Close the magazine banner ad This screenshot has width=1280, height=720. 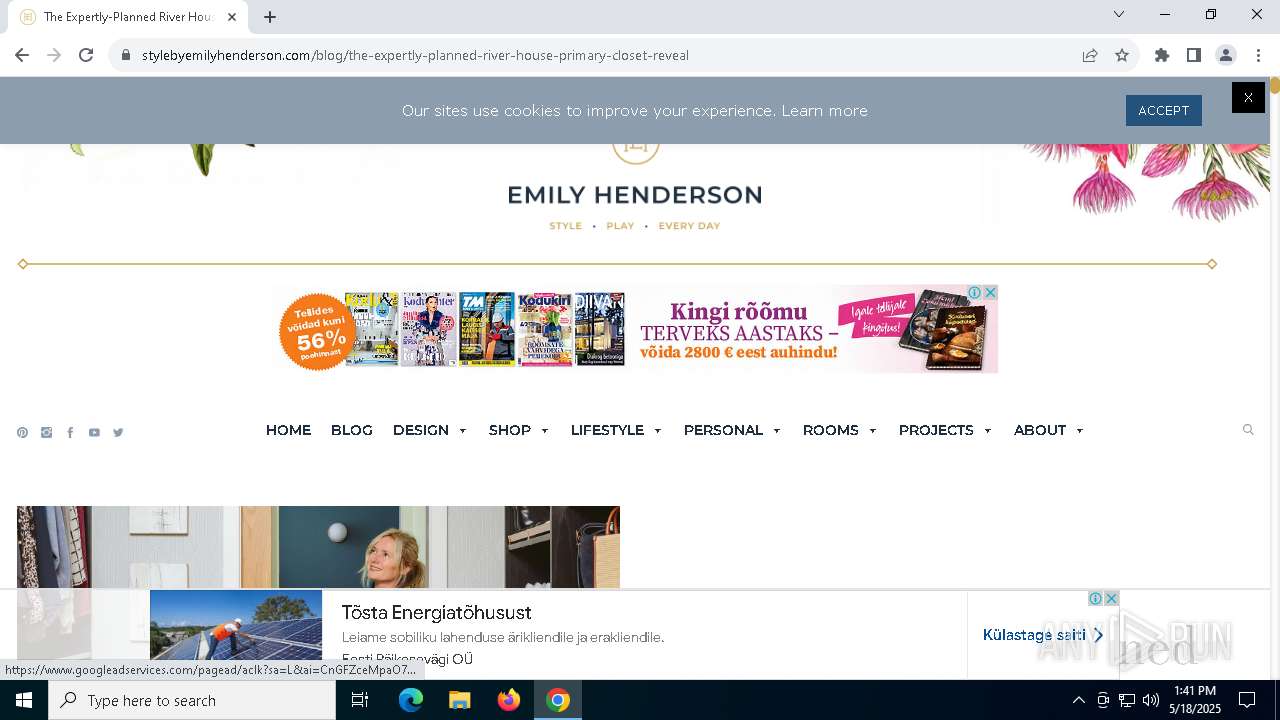tap(991, 292)
